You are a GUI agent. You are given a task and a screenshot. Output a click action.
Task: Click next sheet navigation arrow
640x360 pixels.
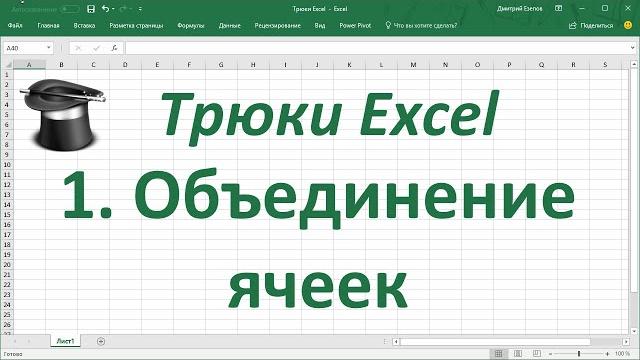pyautogui.click(x=29, y=341)
